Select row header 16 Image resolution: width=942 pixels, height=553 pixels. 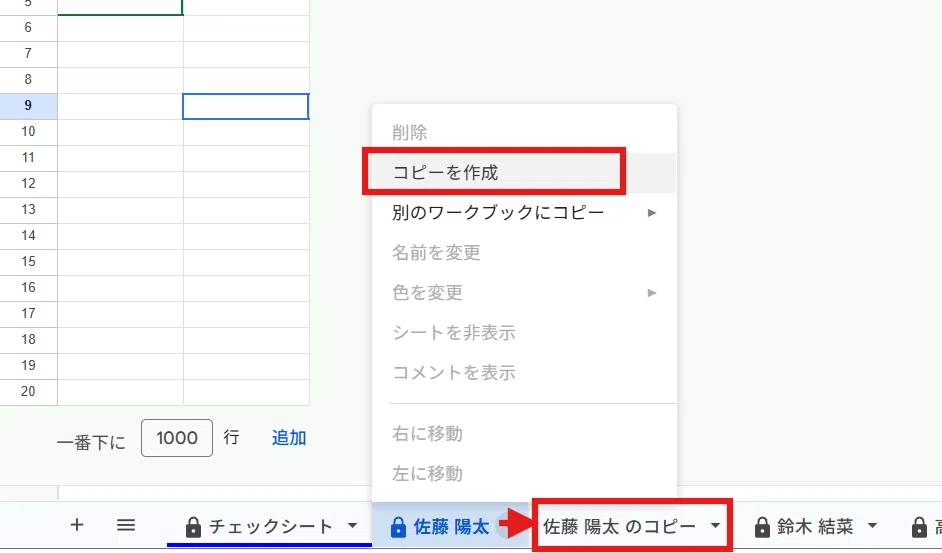tap(28, 287)
